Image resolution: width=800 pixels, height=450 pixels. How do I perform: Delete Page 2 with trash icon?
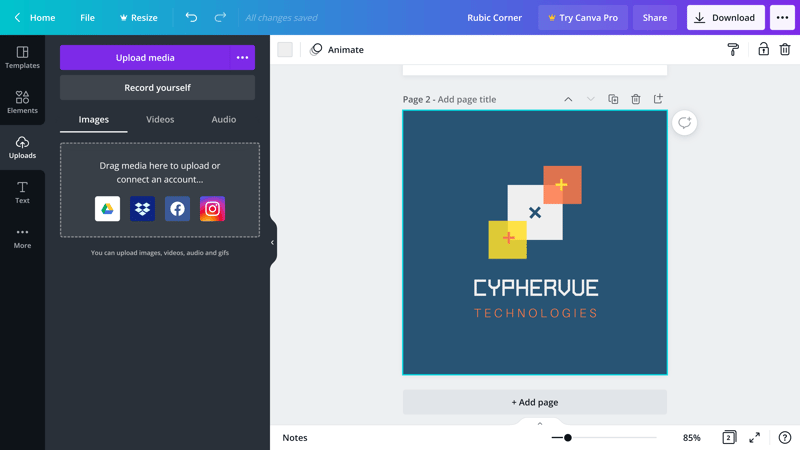tap(636, 99)
